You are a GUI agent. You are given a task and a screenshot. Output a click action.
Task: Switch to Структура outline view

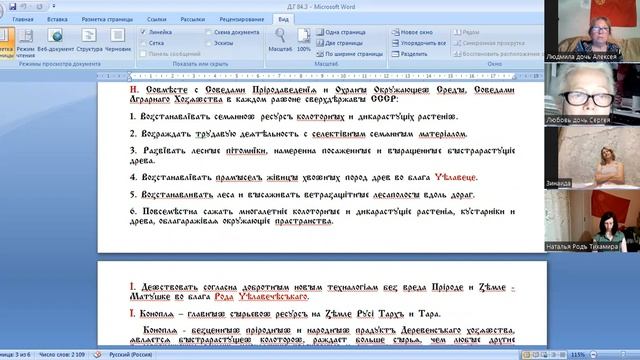[x=89, y=40]
